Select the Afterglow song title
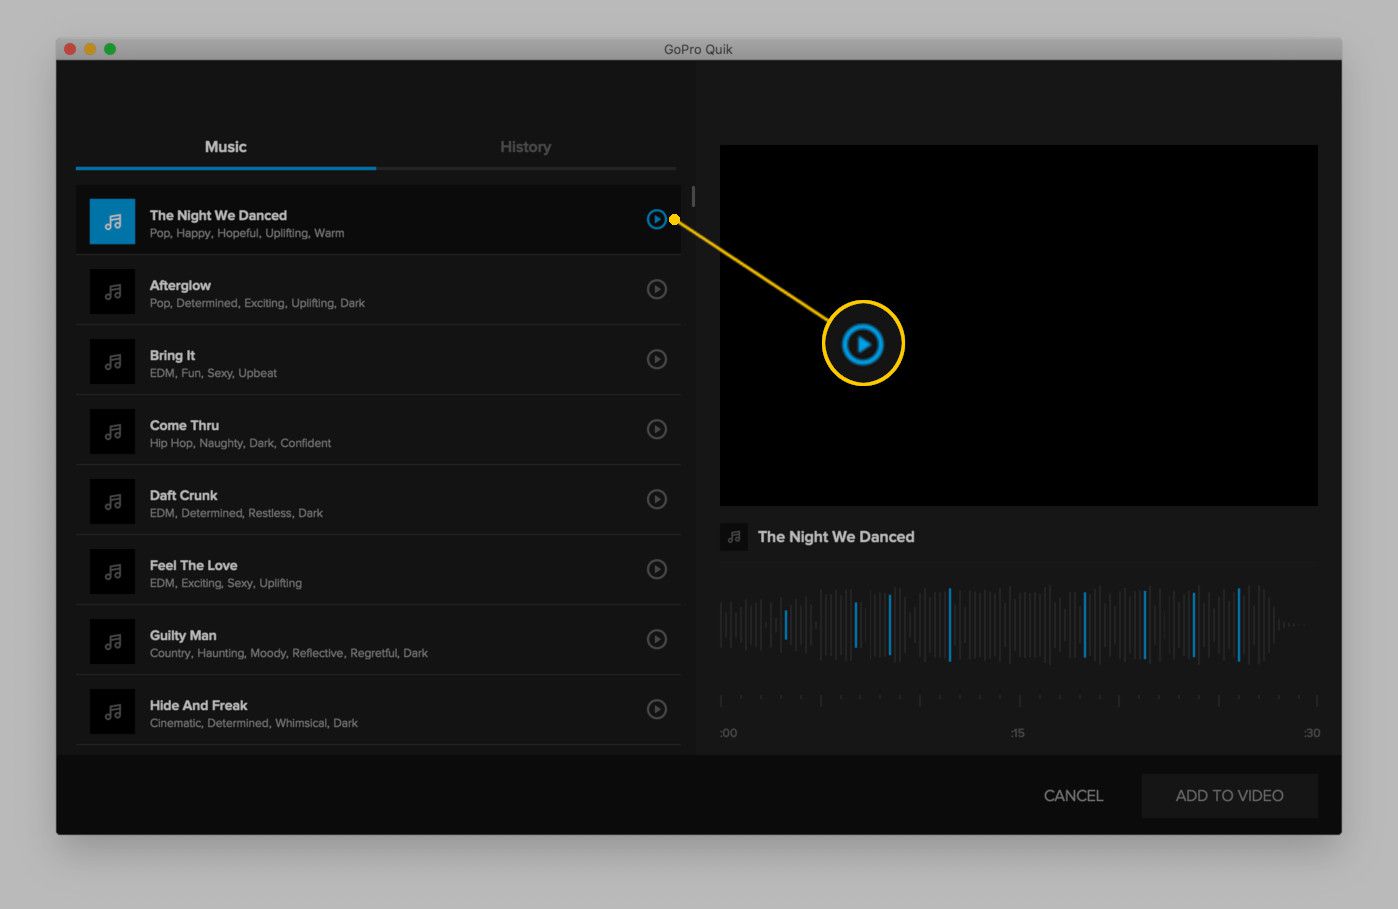Viewport: 1398px width, 909px height. 180,285
